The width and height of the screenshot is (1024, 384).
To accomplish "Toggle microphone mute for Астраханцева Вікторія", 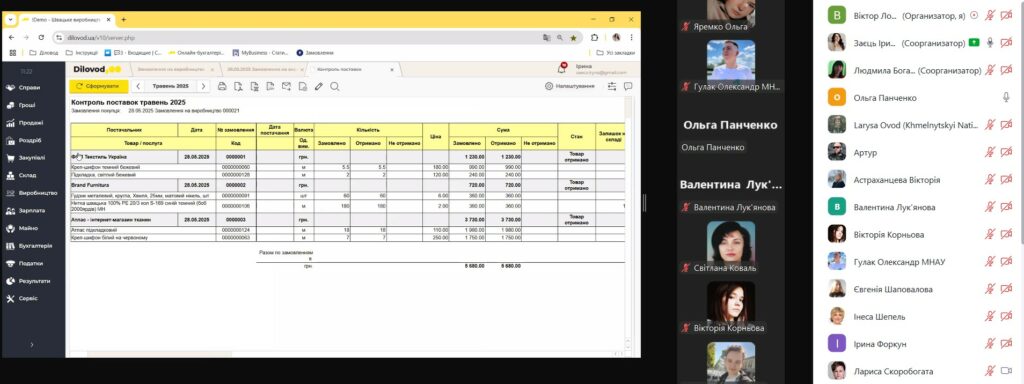I will coord(990,180).
